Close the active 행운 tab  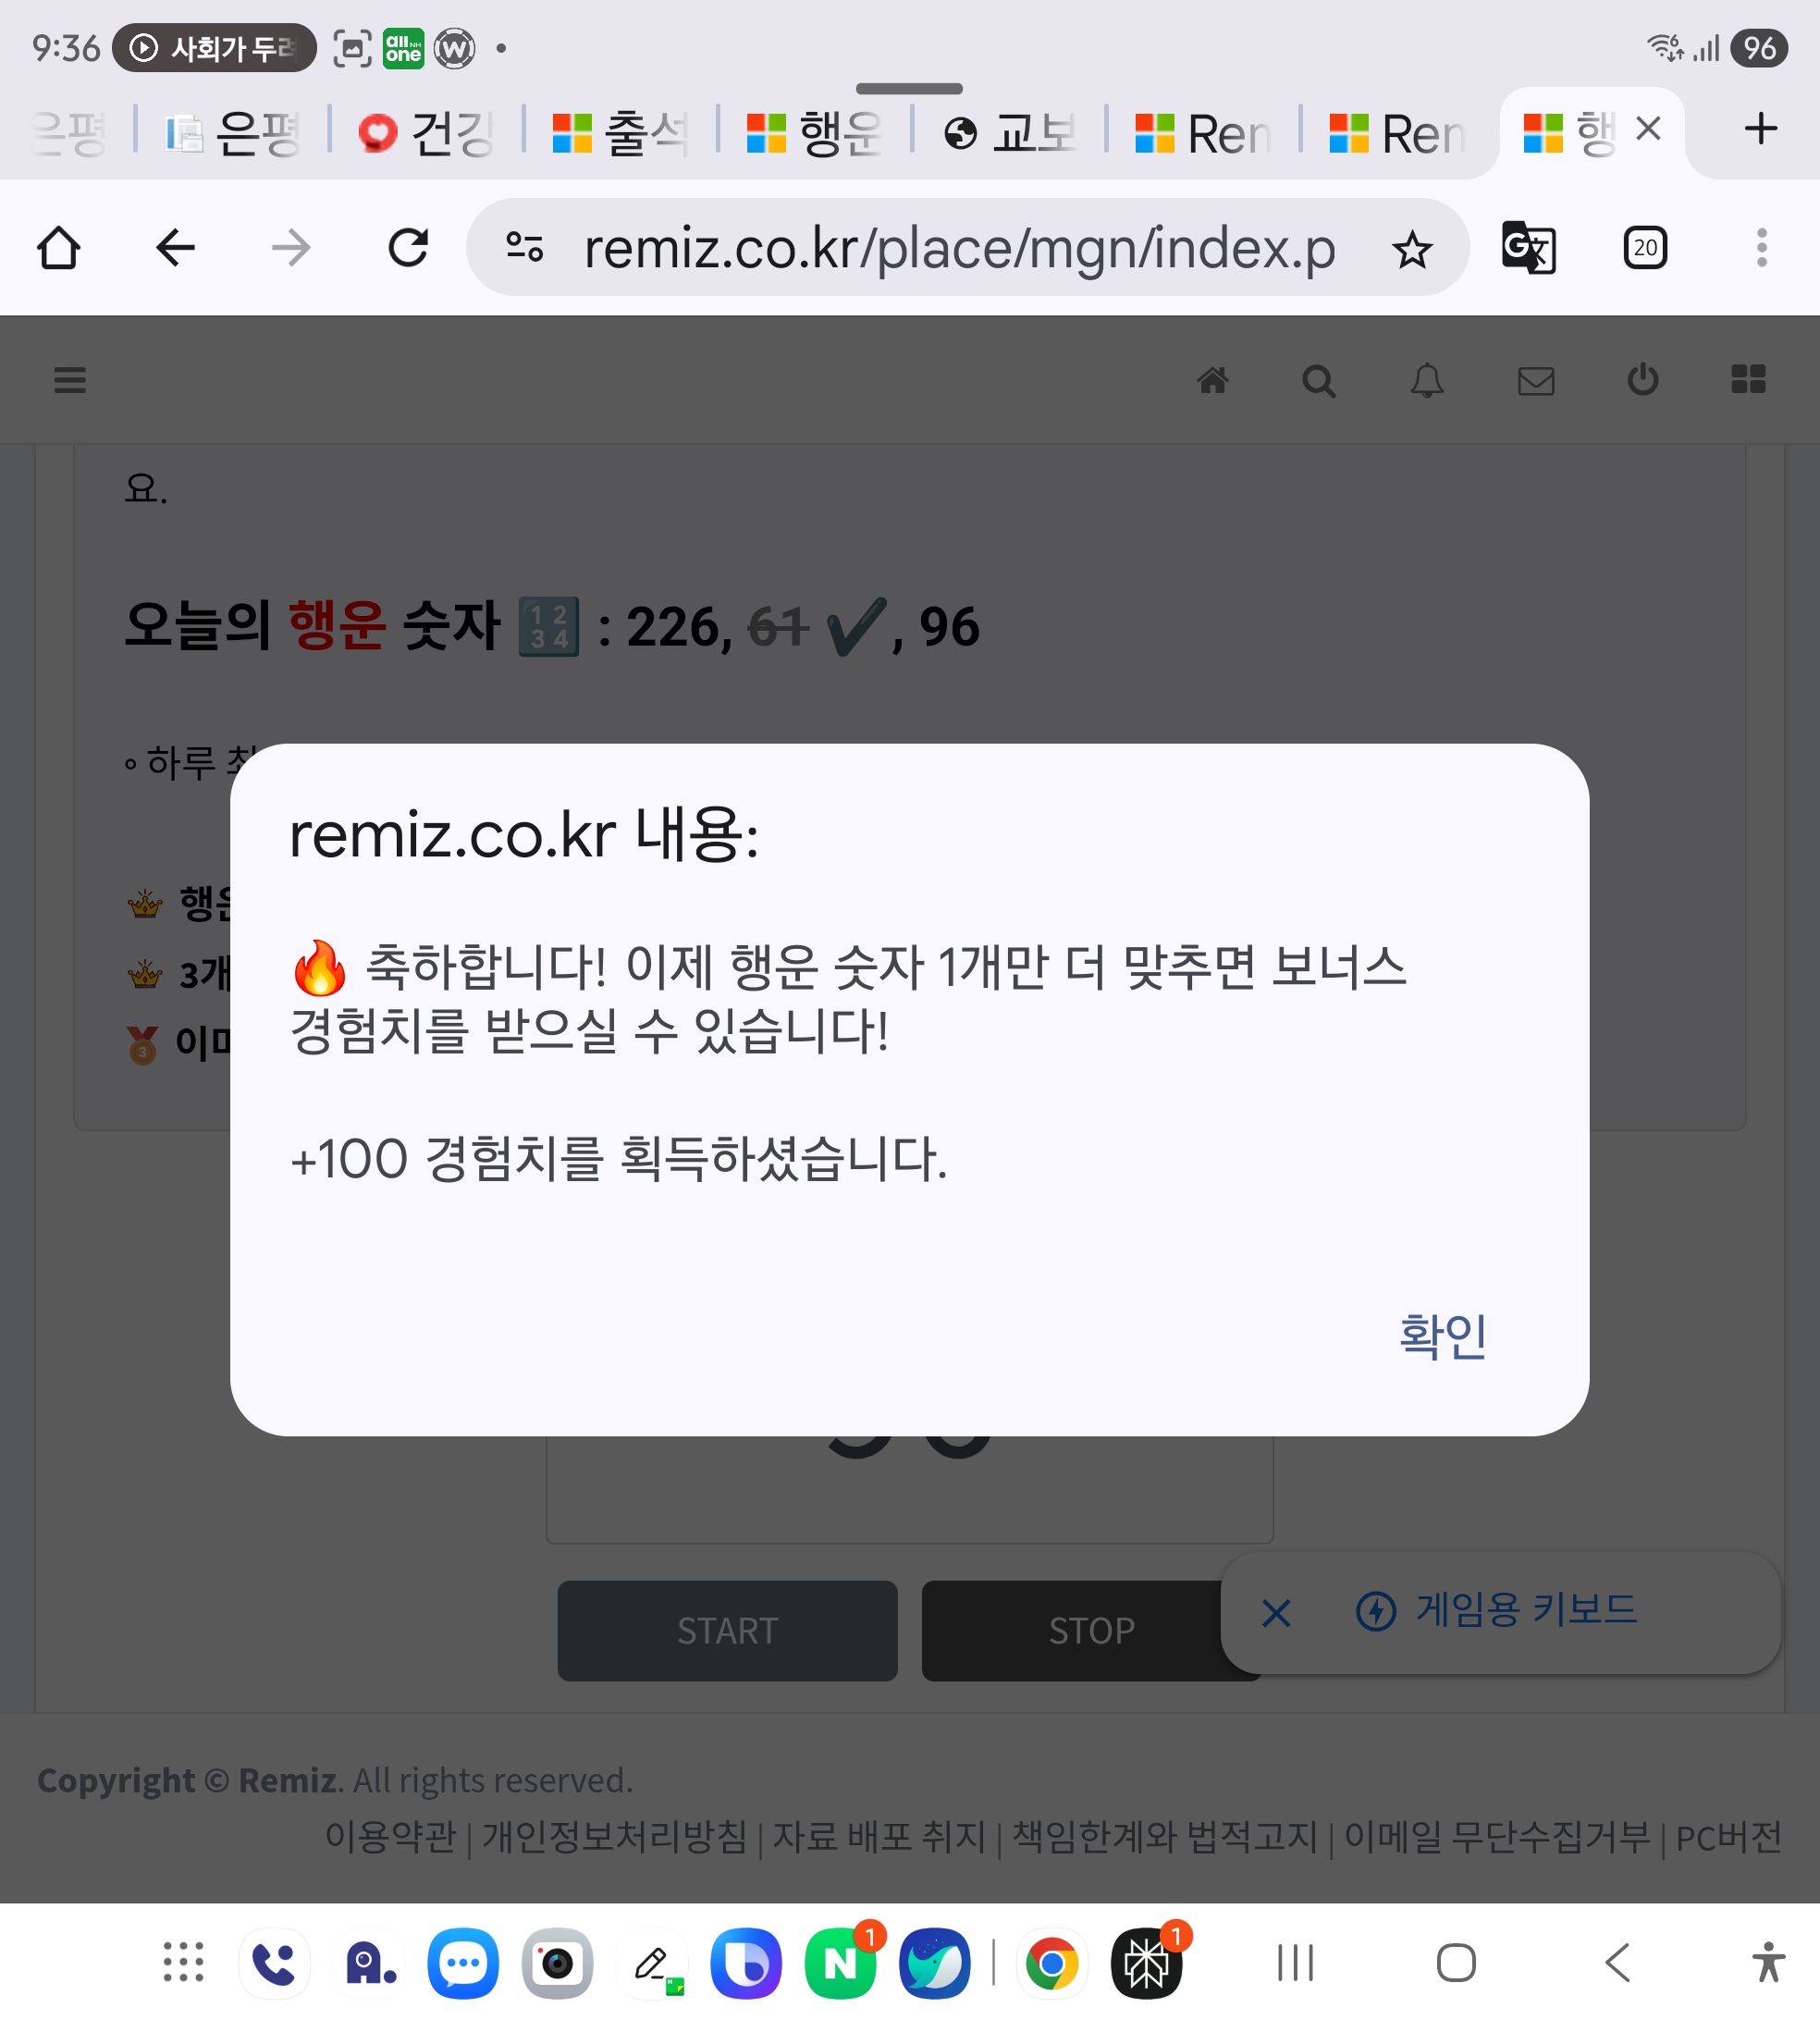1648,128
